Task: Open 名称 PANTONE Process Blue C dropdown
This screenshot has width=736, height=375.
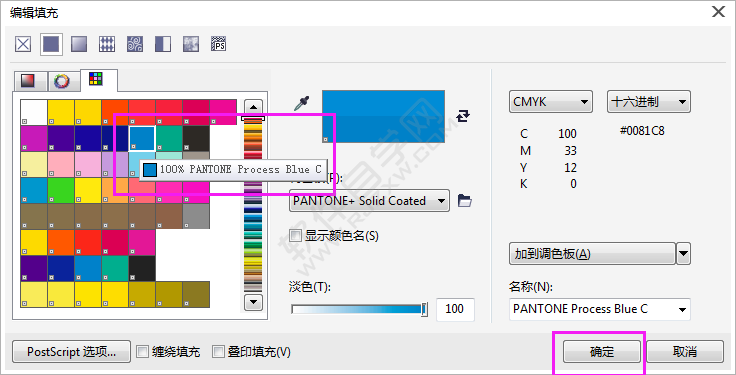Action: point(599,309)
